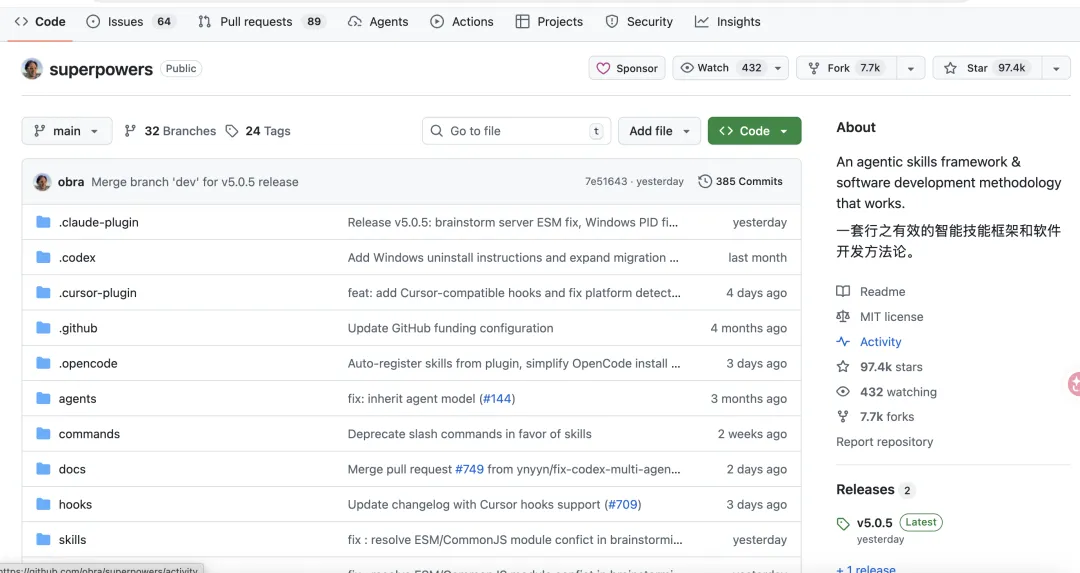Open the Security tab
This screenshot has width=1080, height=573.
coord(638,21)
